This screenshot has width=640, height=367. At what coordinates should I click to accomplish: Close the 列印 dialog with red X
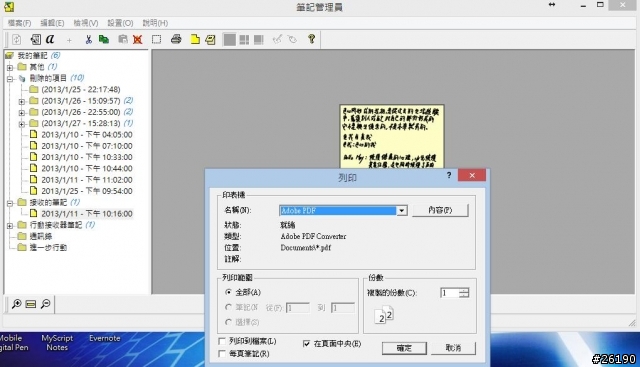(x=472, y=175)
